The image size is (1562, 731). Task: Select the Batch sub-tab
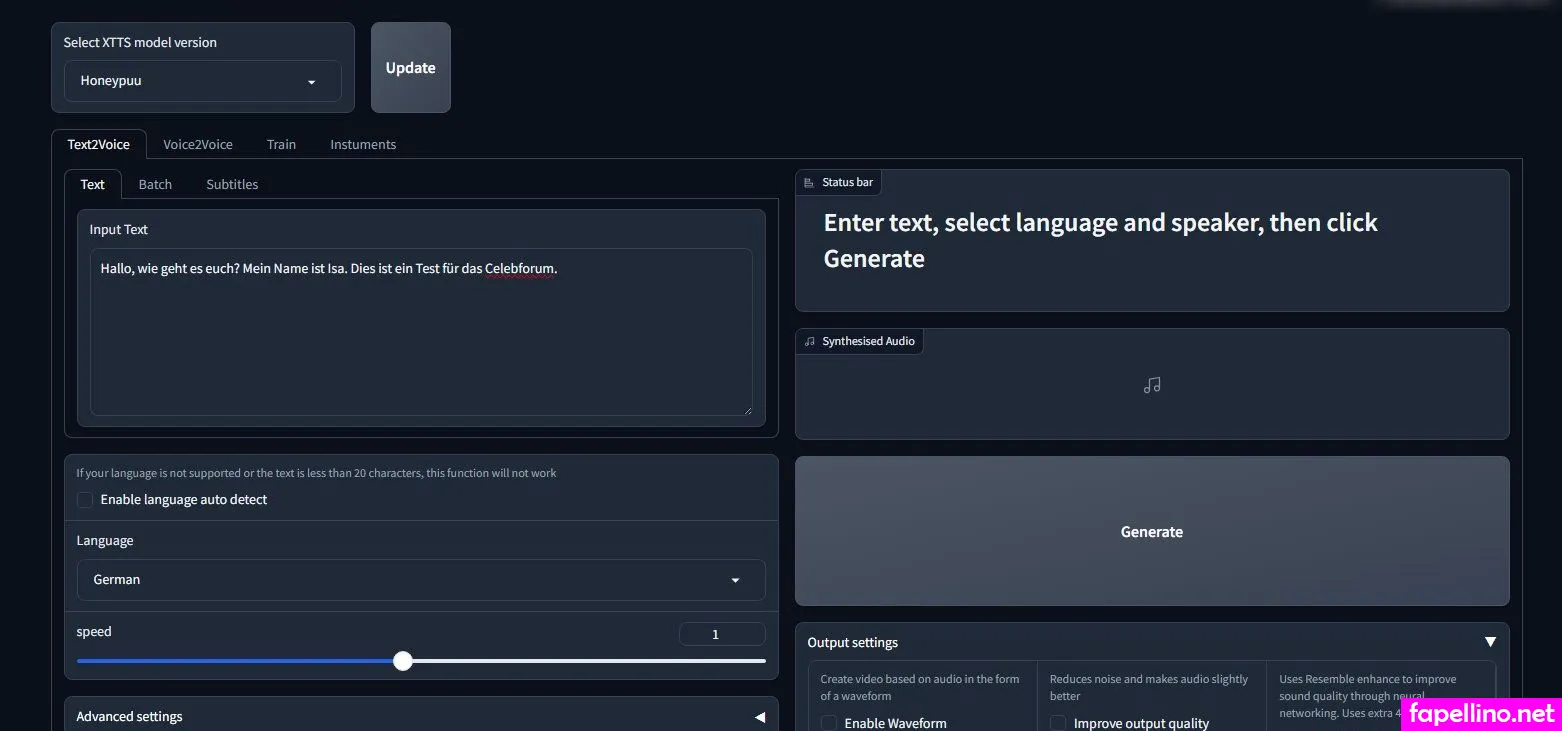(x=155, y=185)
